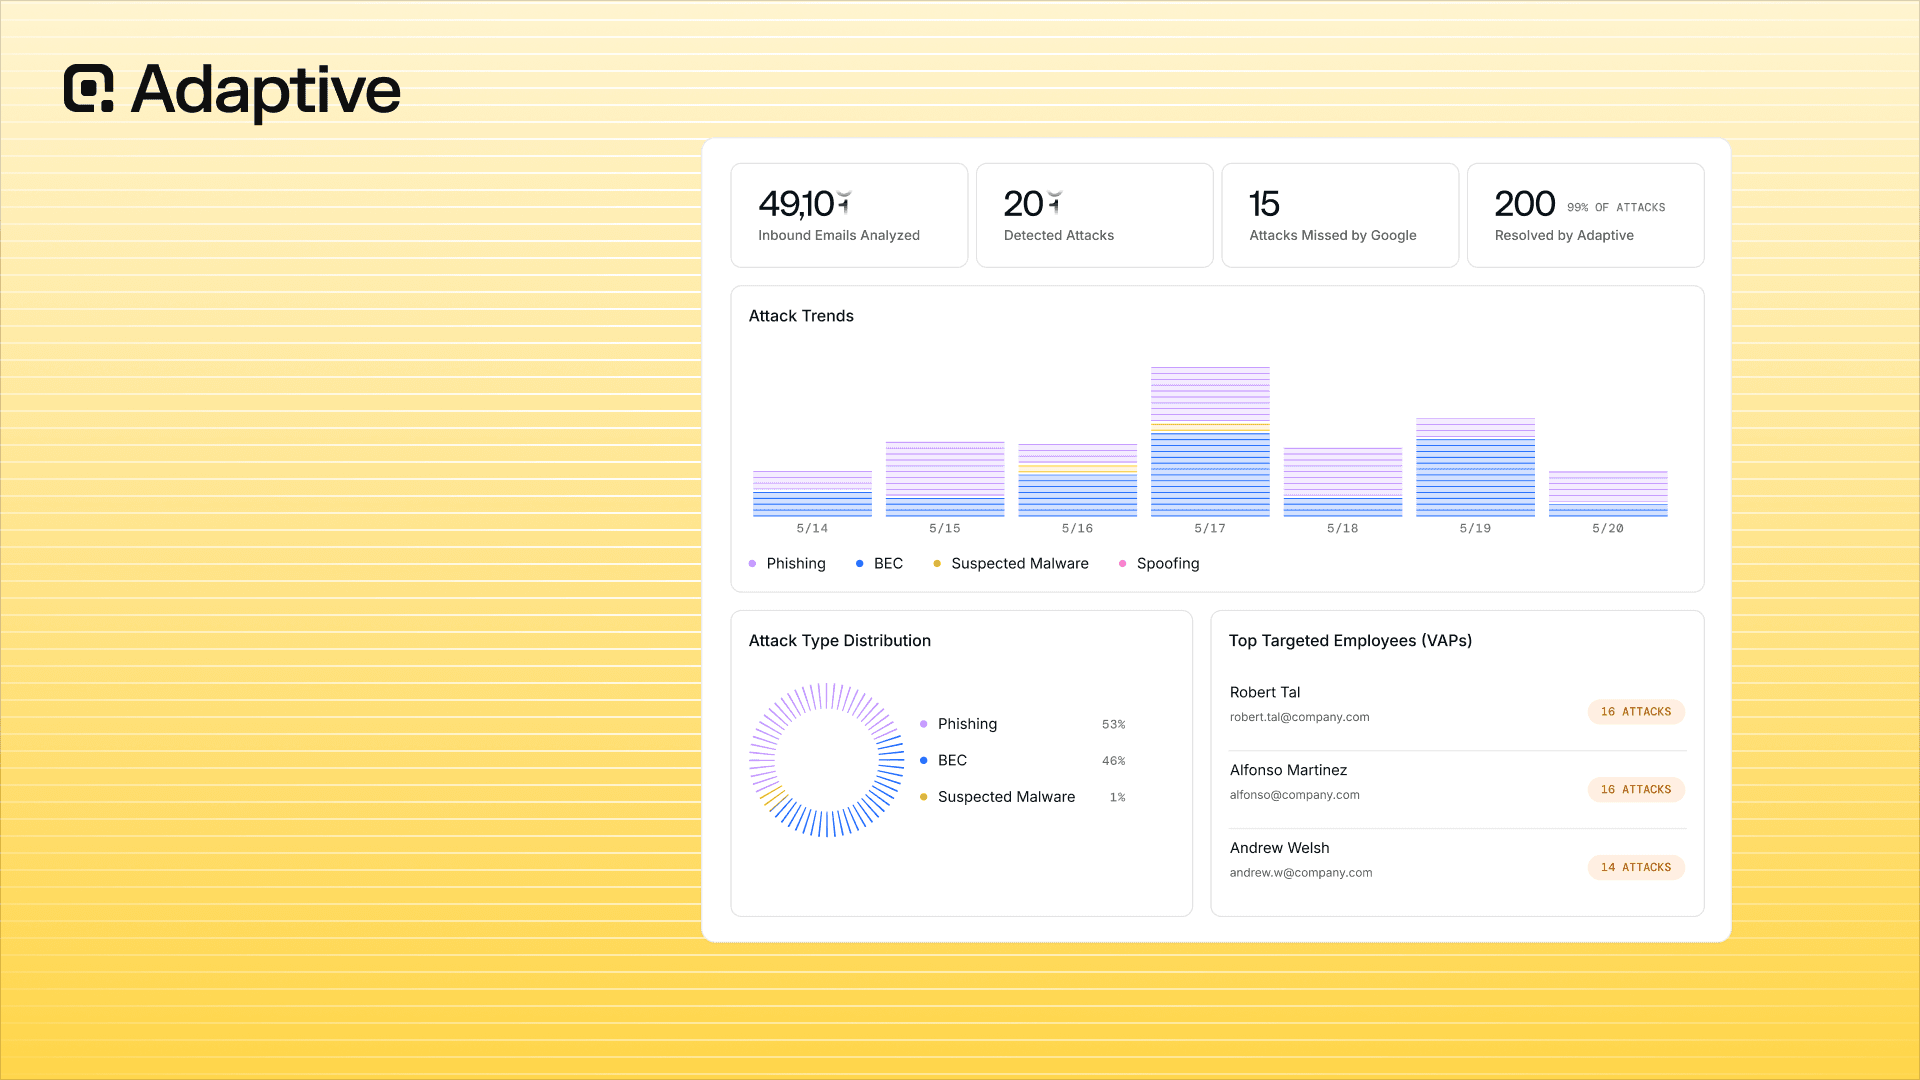Click the 99% OF ATTACKS label
The width and height of the screenshot is (1920, 1080).
point(1616,207)
